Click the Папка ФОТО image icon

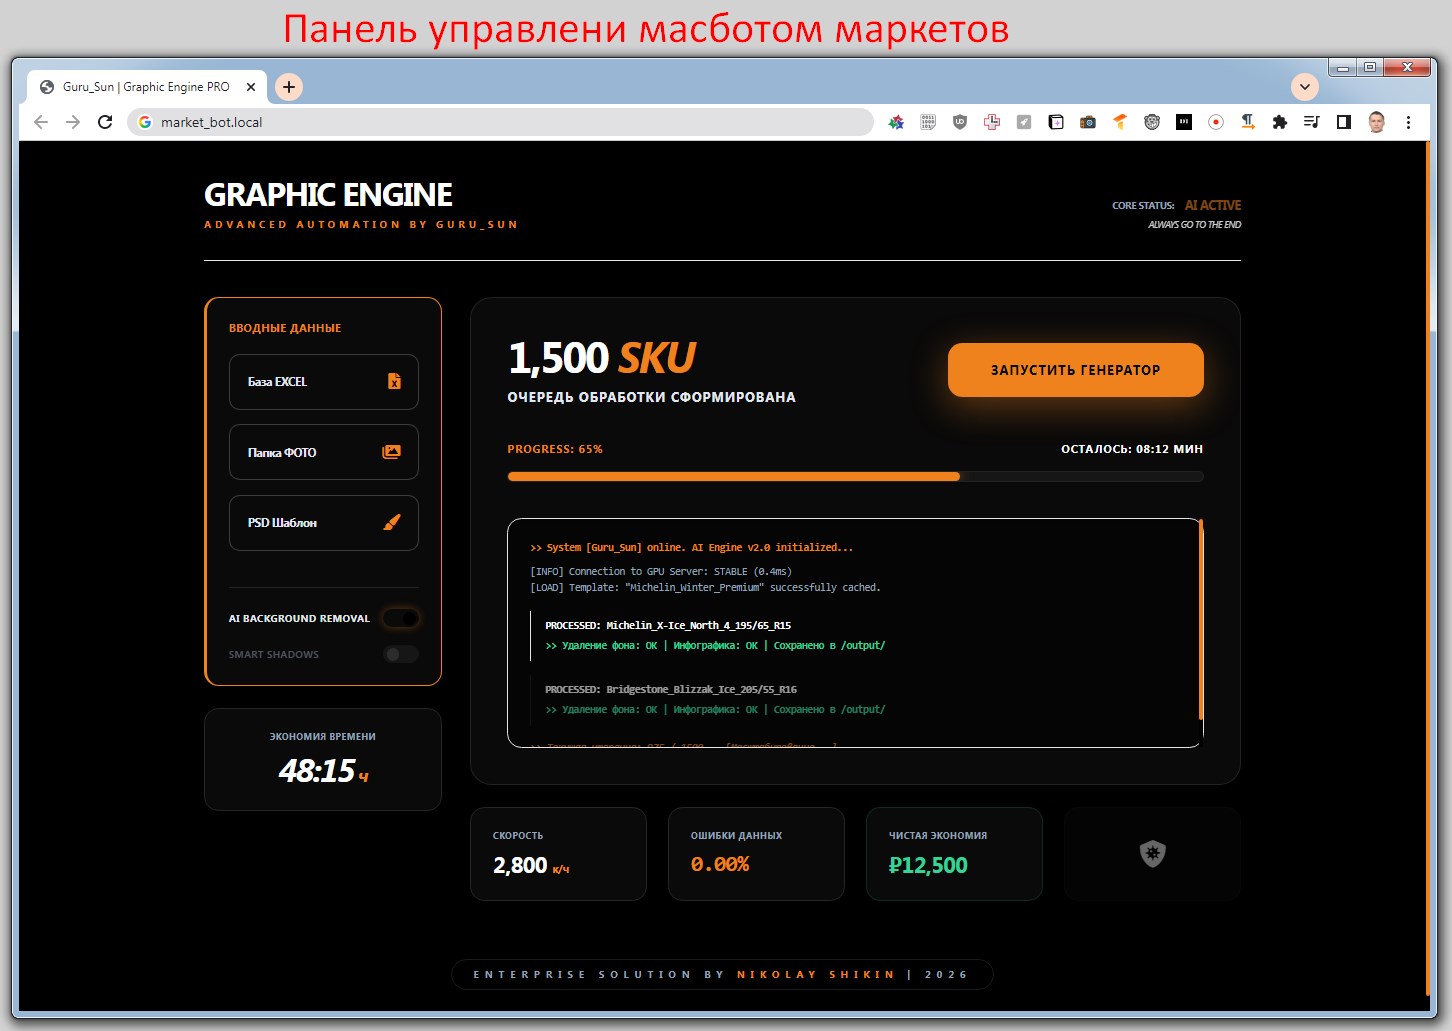coord(390,452)
